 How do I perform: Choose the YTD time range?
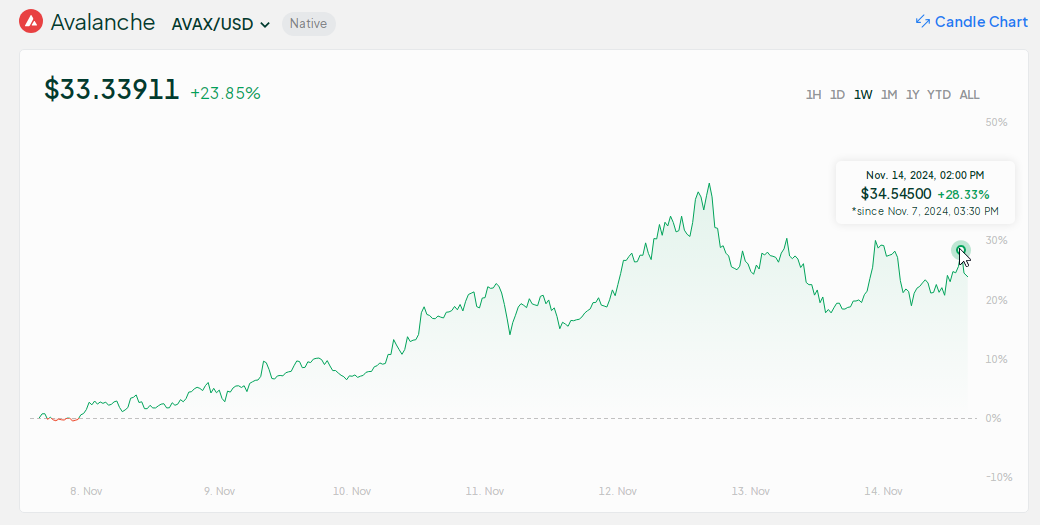click(x=939, y=95)
